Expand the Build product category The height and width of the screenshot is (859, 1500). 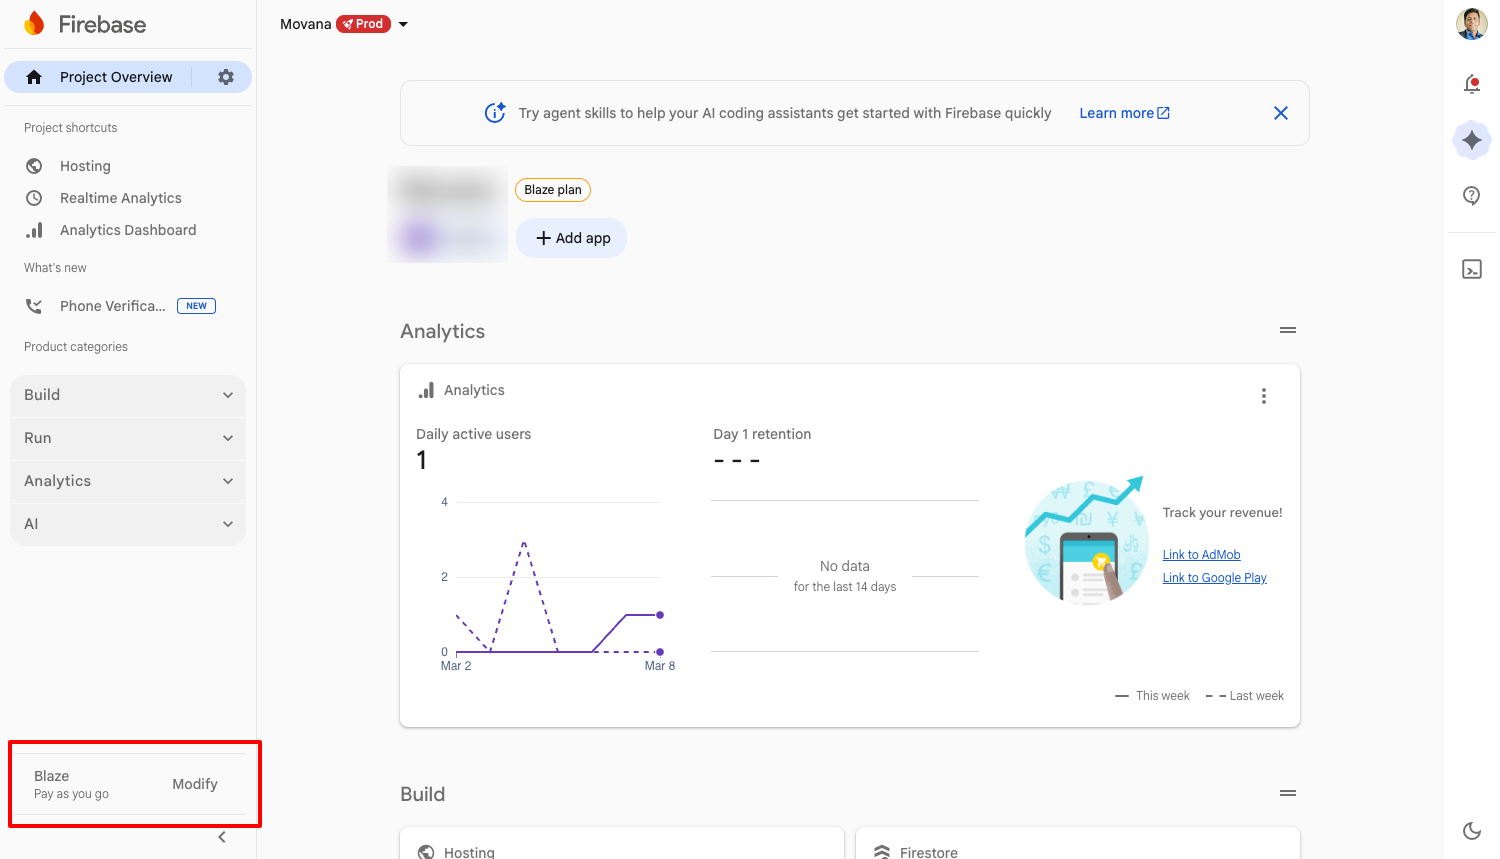128,395
